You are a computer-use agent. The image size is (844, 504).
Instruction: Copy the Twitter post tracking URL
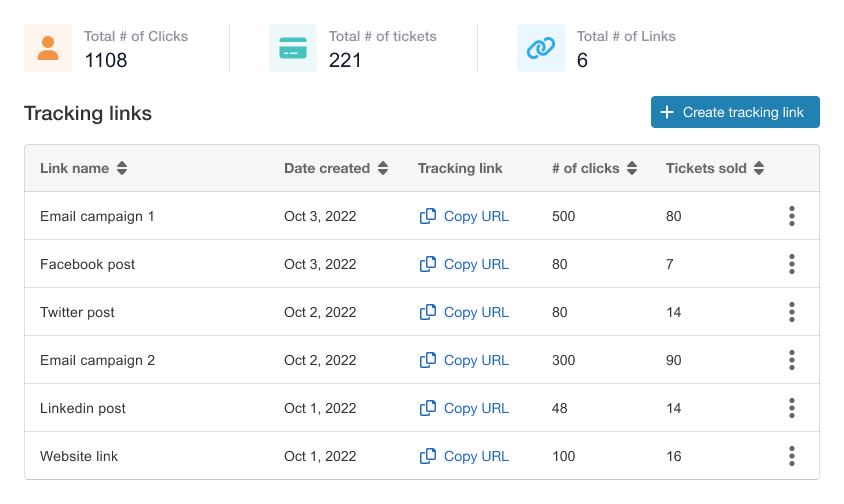point(464,312)
